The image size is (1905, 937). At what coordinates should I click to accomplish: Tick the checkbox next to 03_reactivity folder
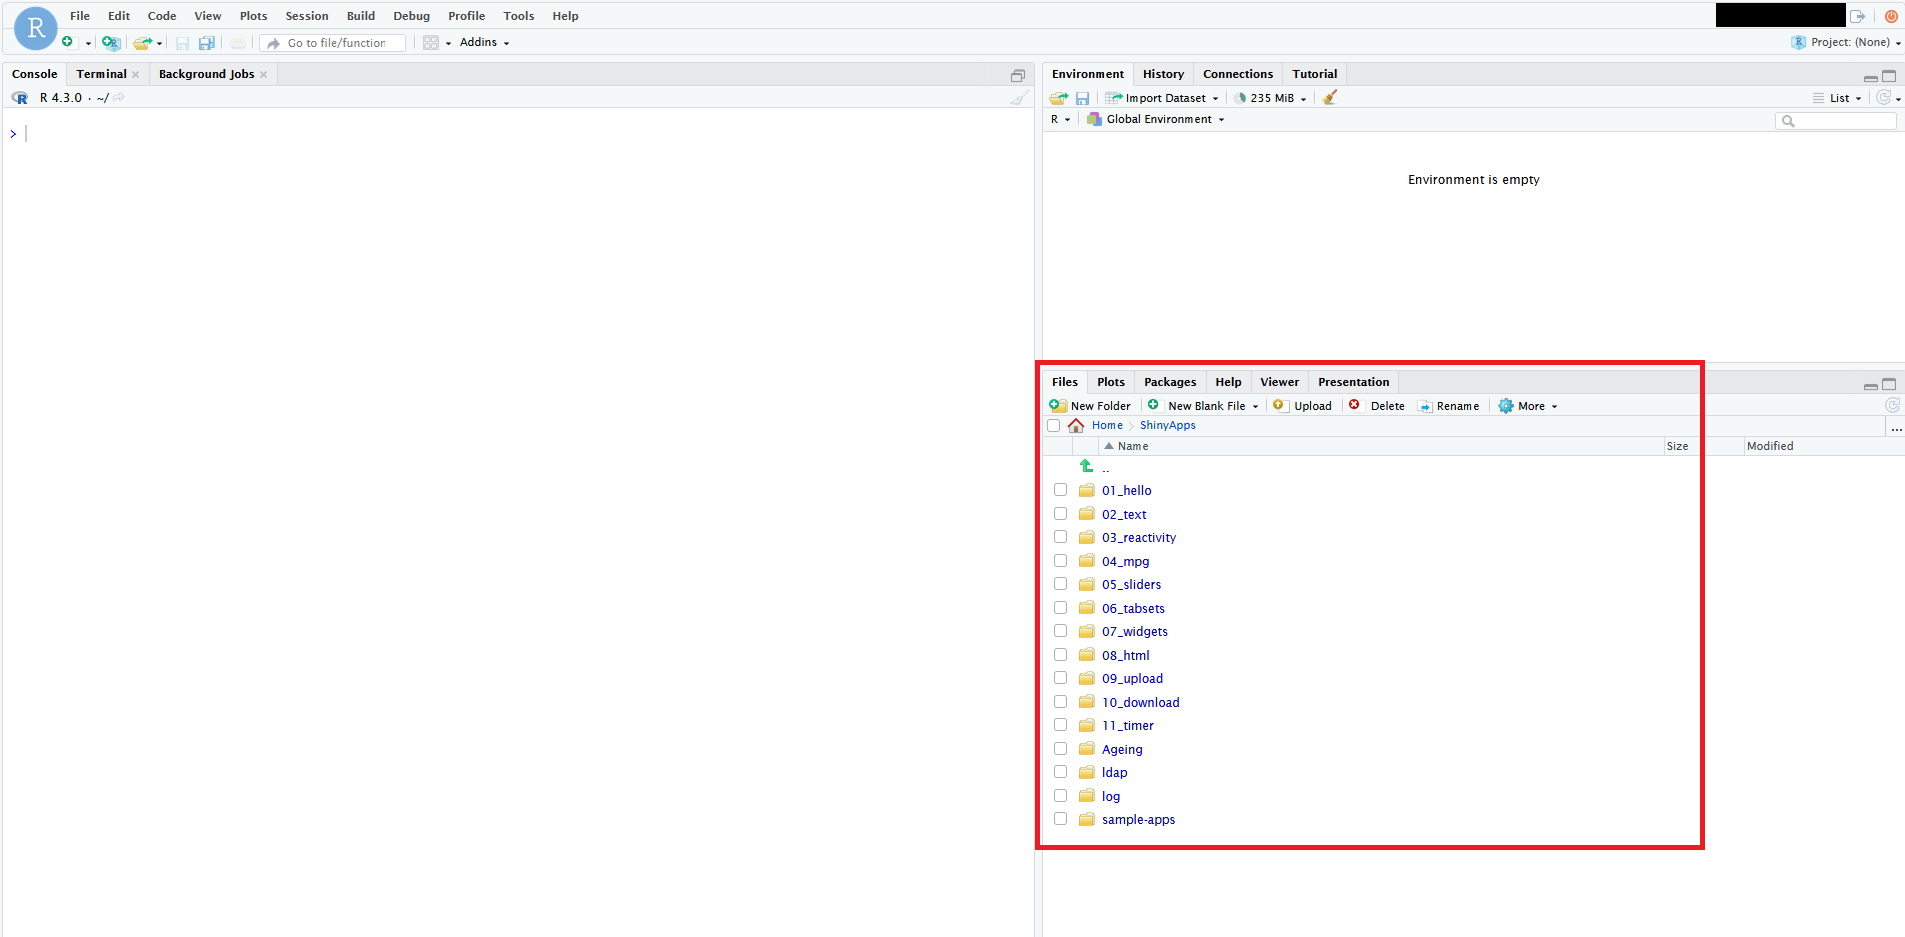1060,537
